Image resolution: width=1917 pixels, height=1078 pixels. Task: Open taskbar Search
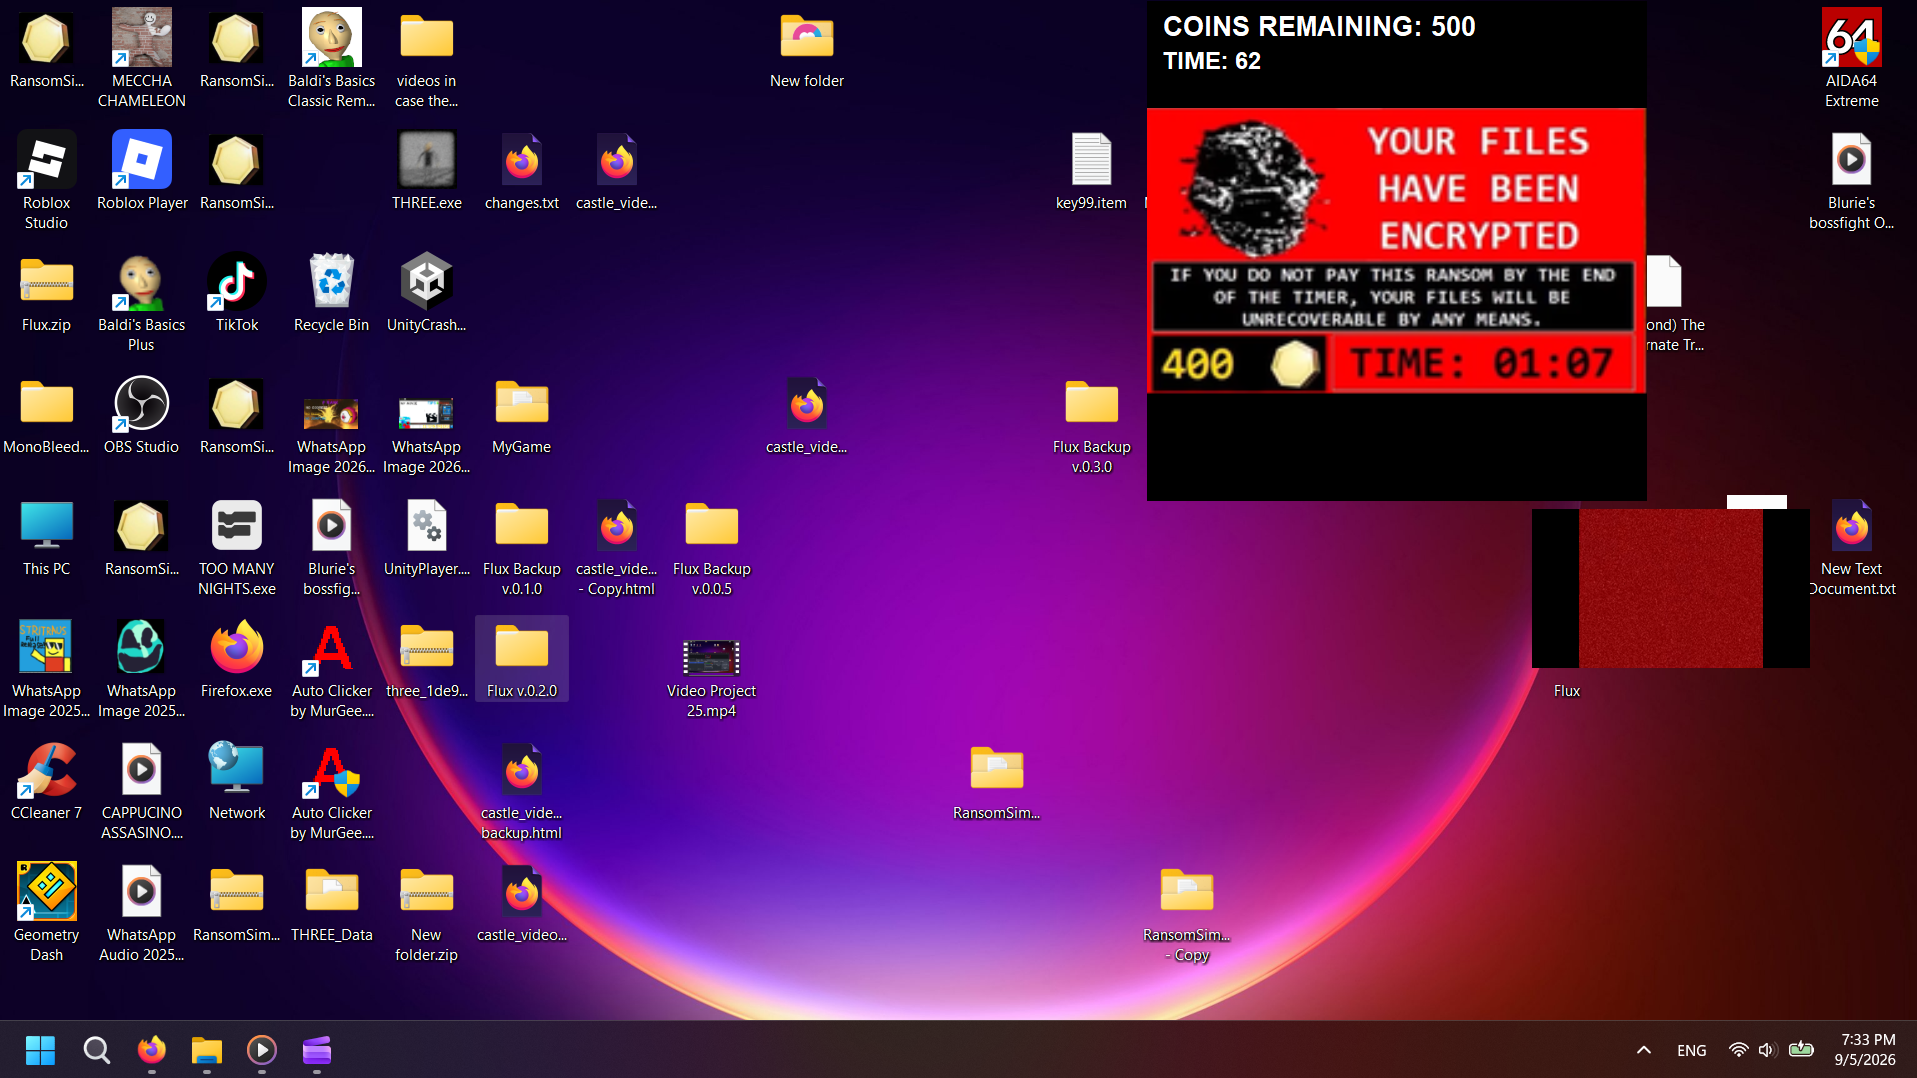96,1050
